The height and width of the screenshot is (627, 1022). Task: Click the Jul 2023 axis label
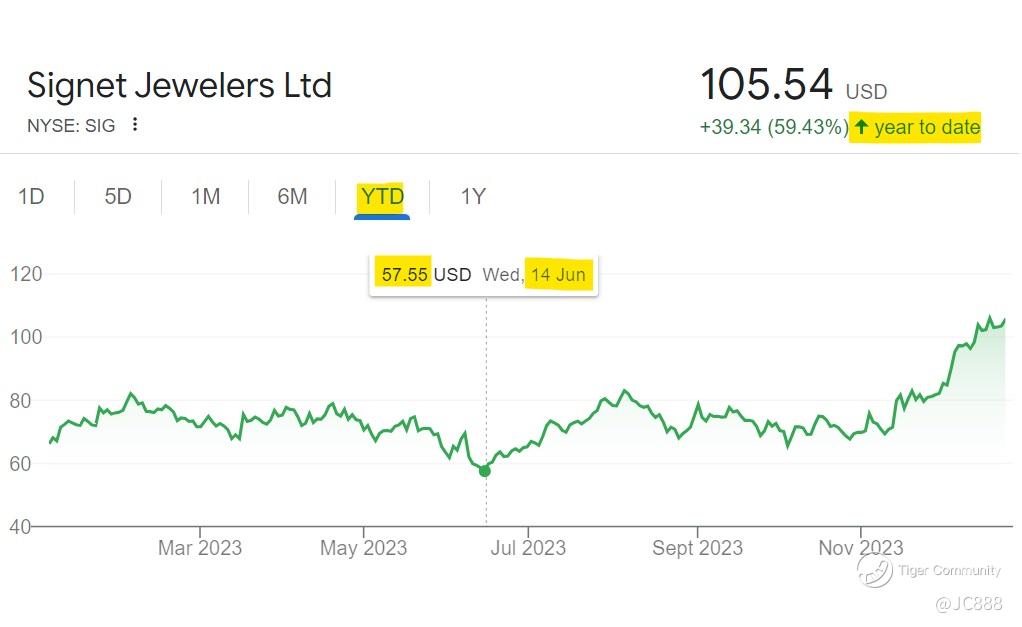tap(527, 548)
